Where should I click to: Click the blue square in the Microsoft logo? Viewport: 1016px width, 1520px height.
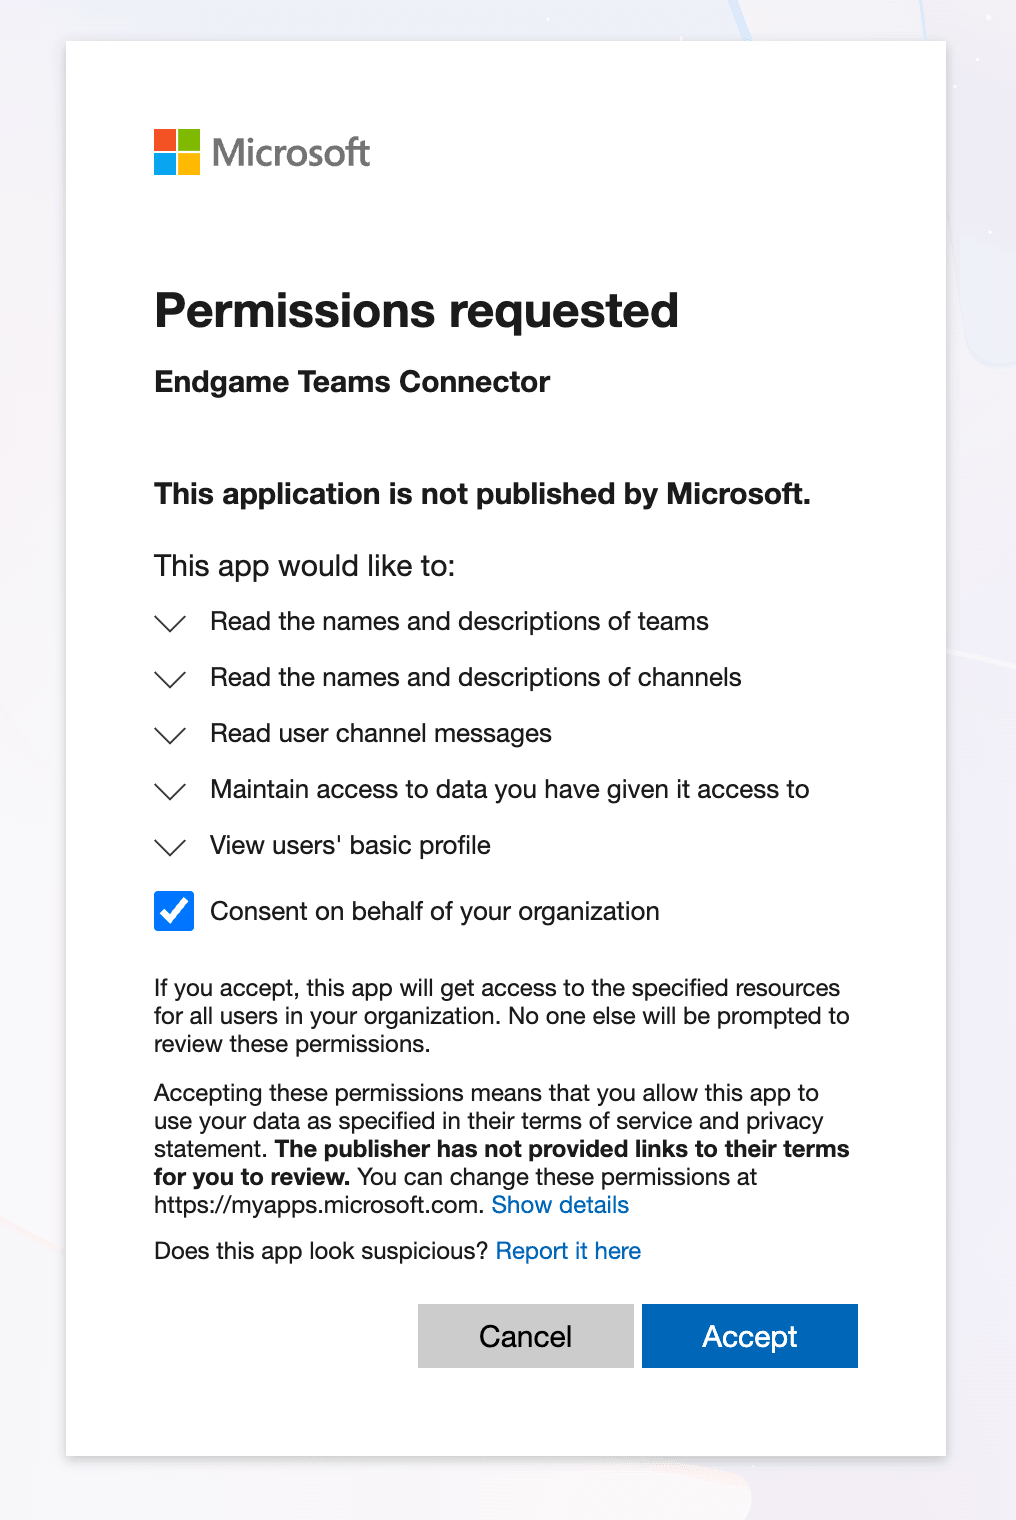pos(164,166)
